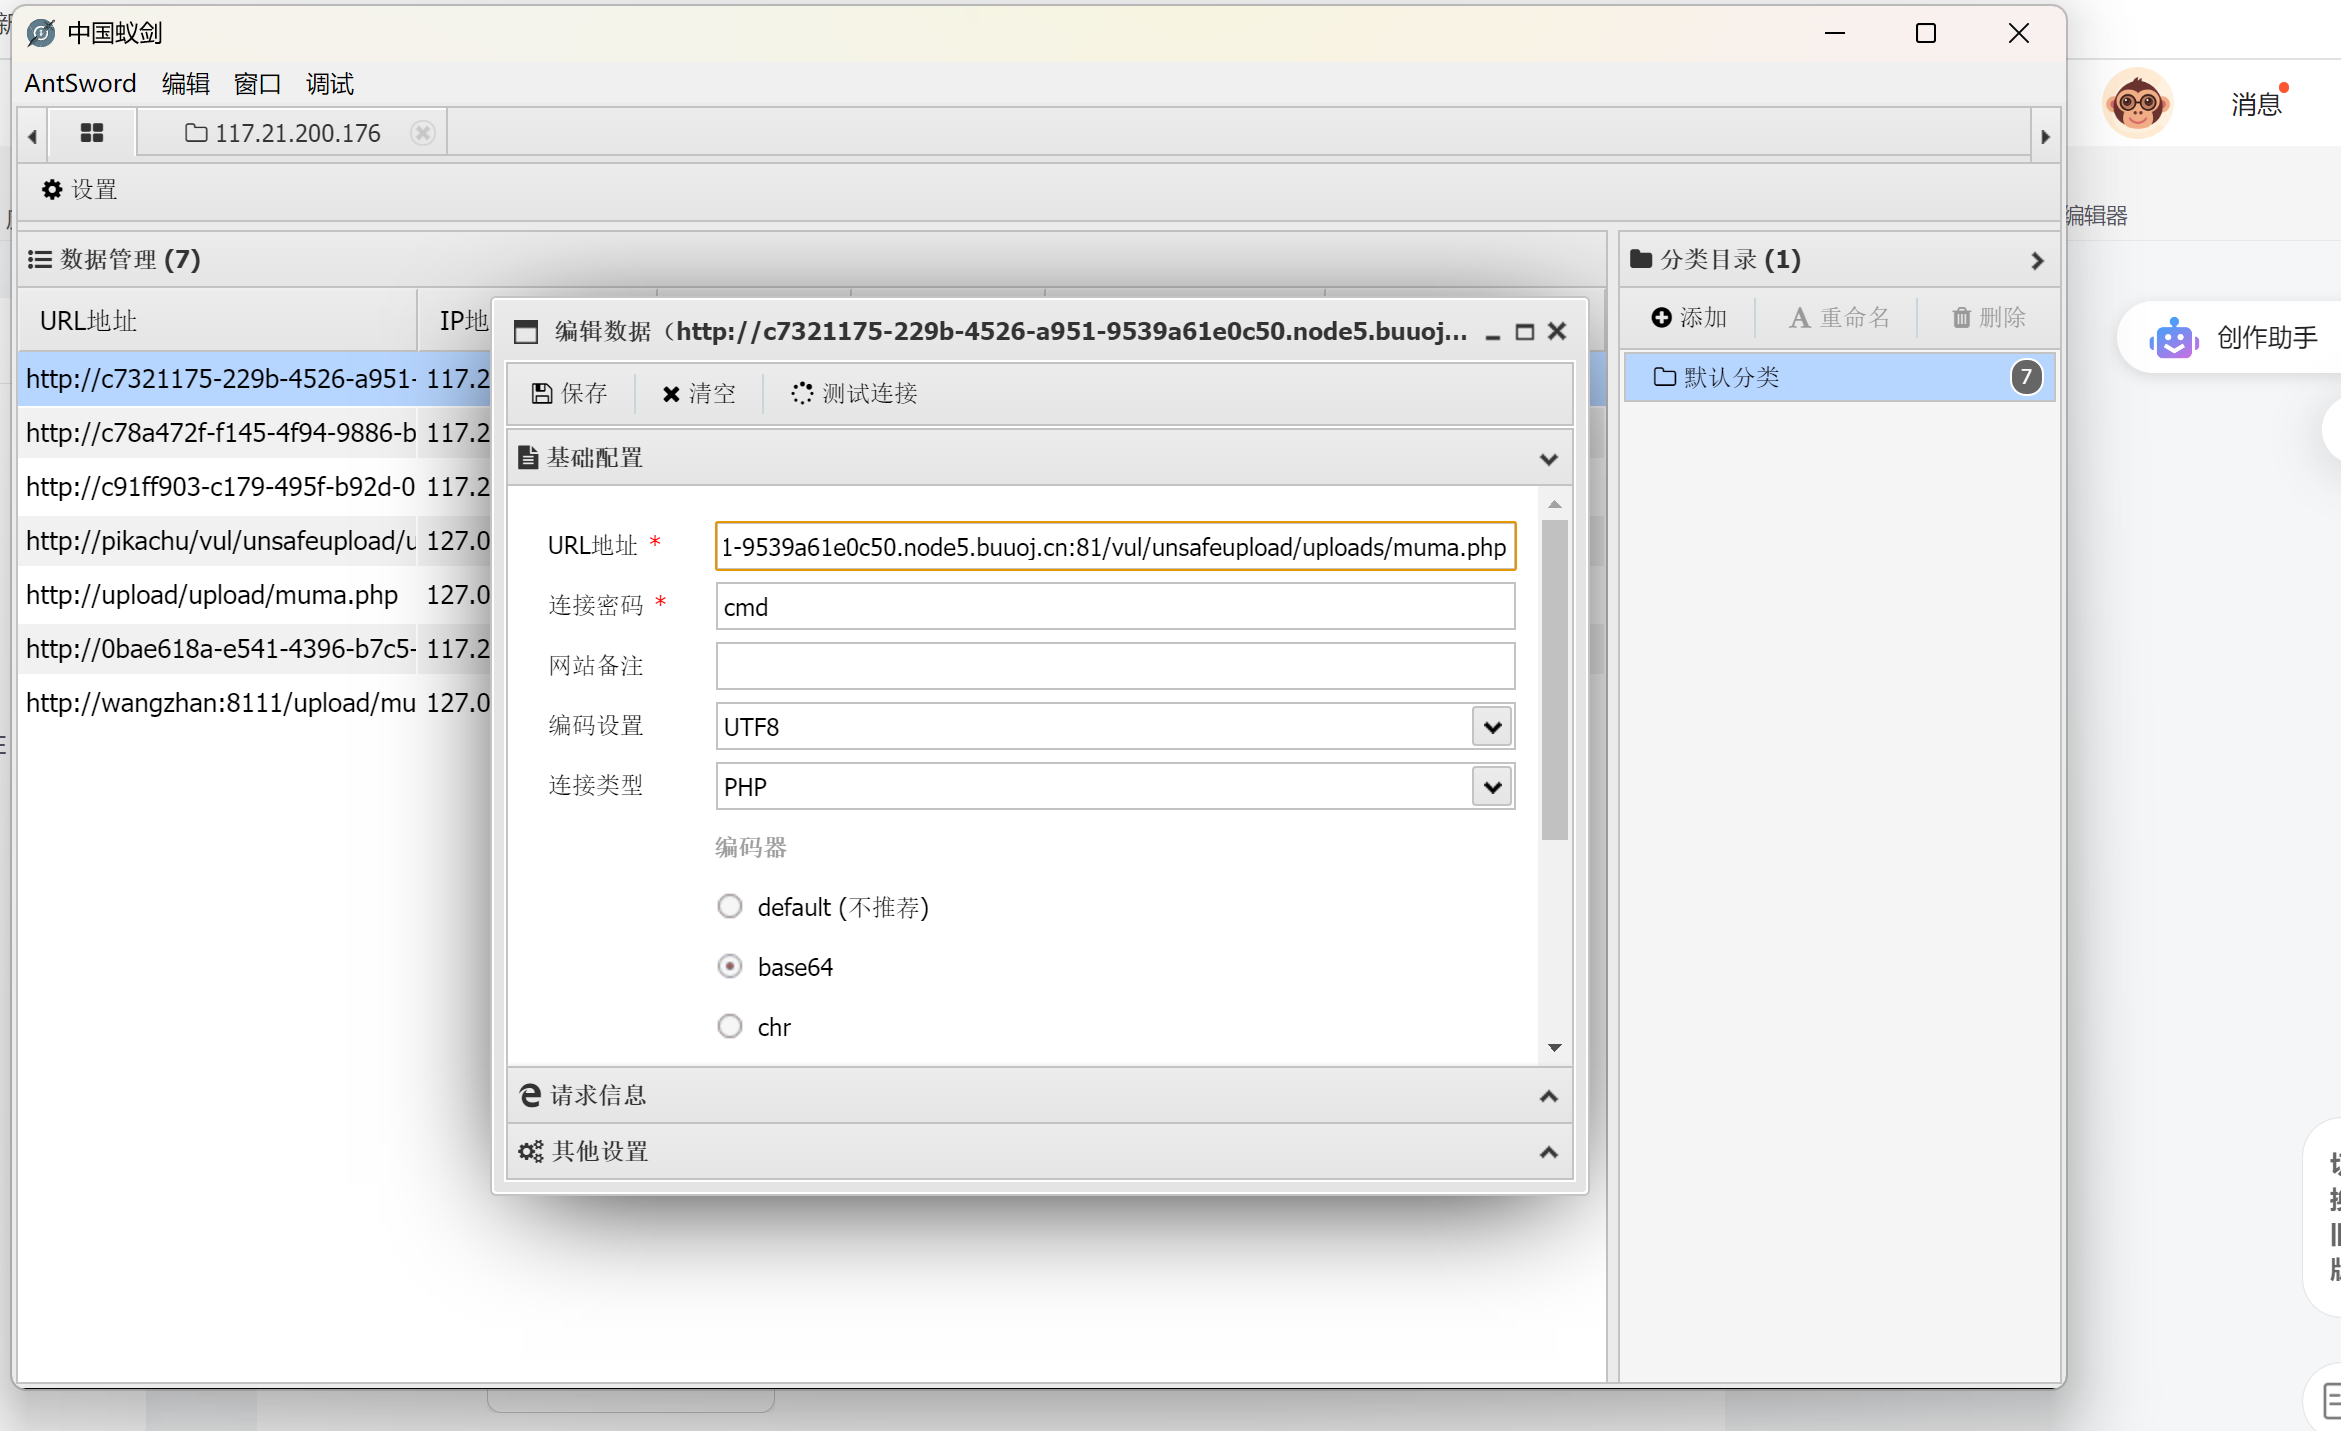Select the http://upload/upload/muma.php row

point(212,595)
